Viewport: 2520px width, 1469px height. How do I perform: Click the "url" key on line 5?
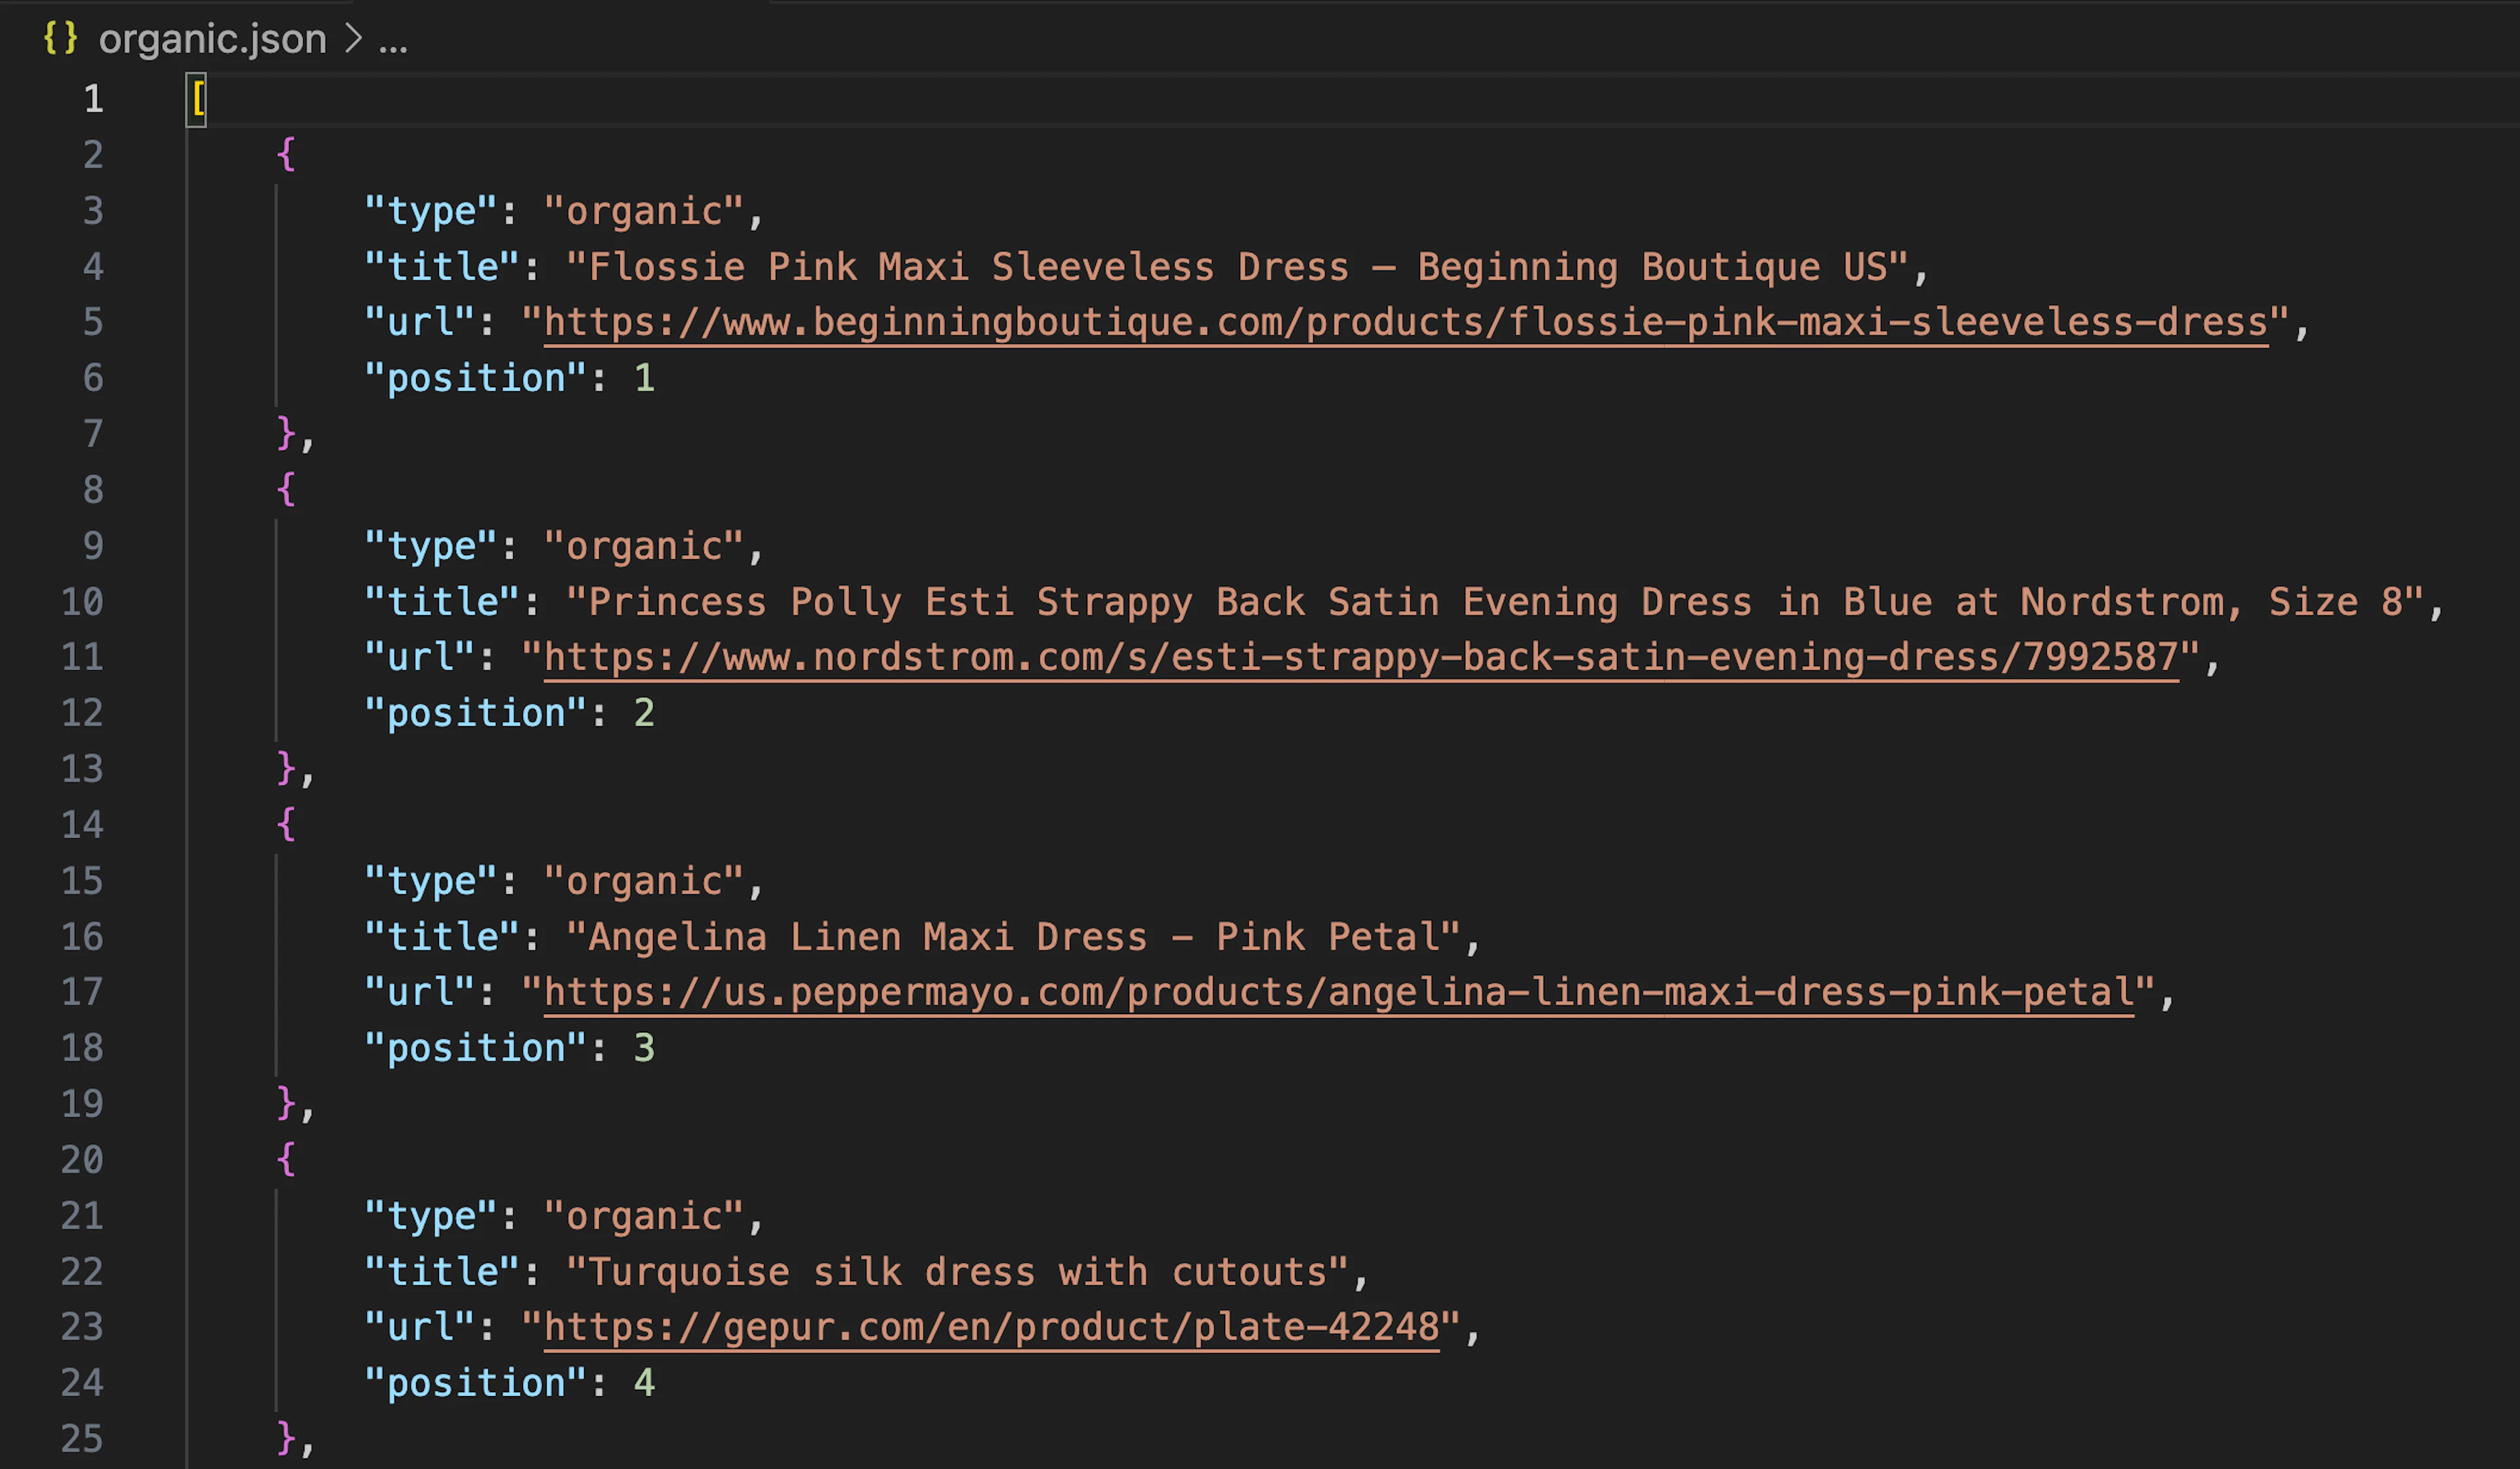pos(420,322)
